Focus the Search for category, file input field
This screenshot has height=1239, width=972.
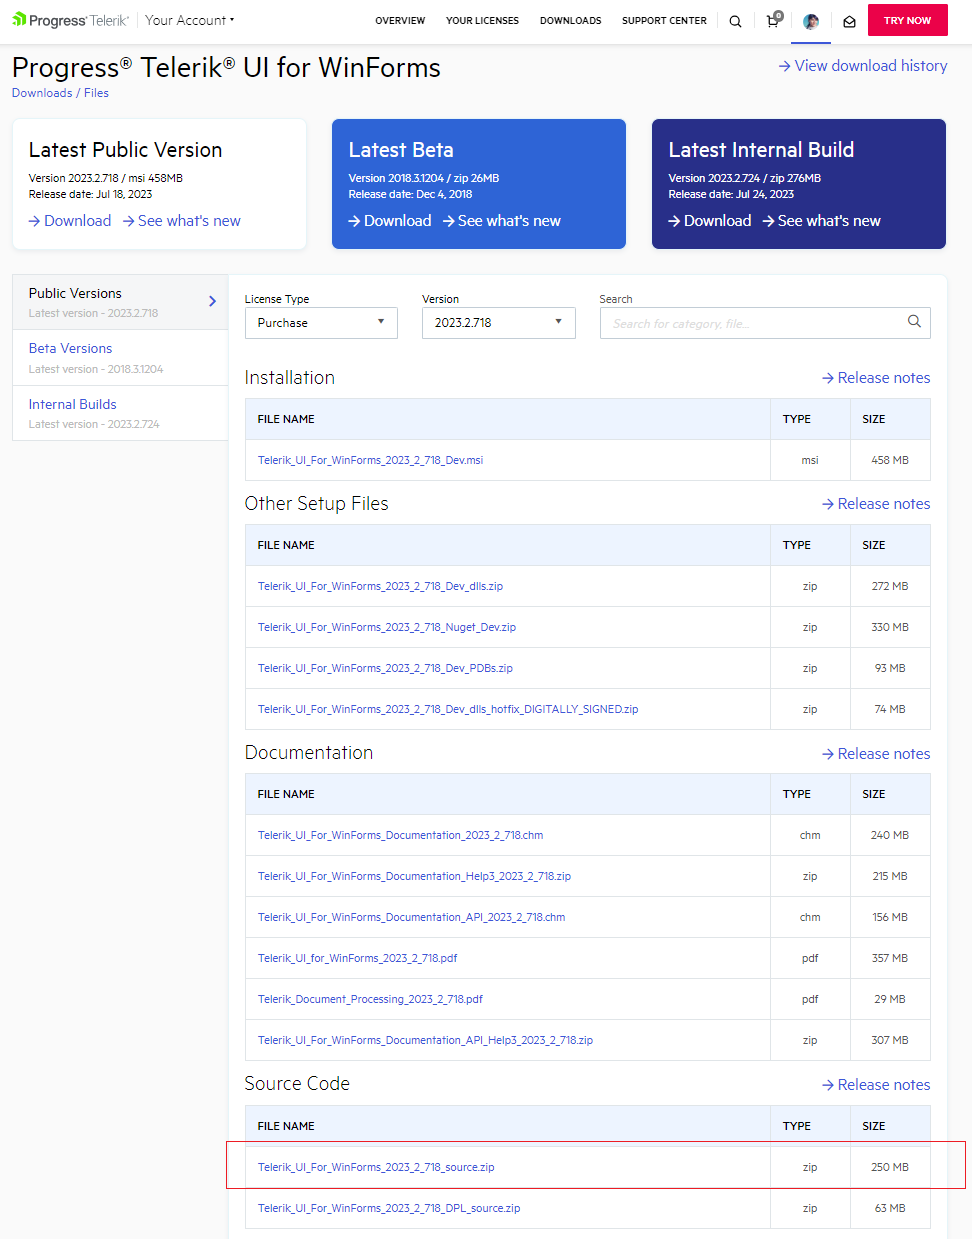coord(750,323)
